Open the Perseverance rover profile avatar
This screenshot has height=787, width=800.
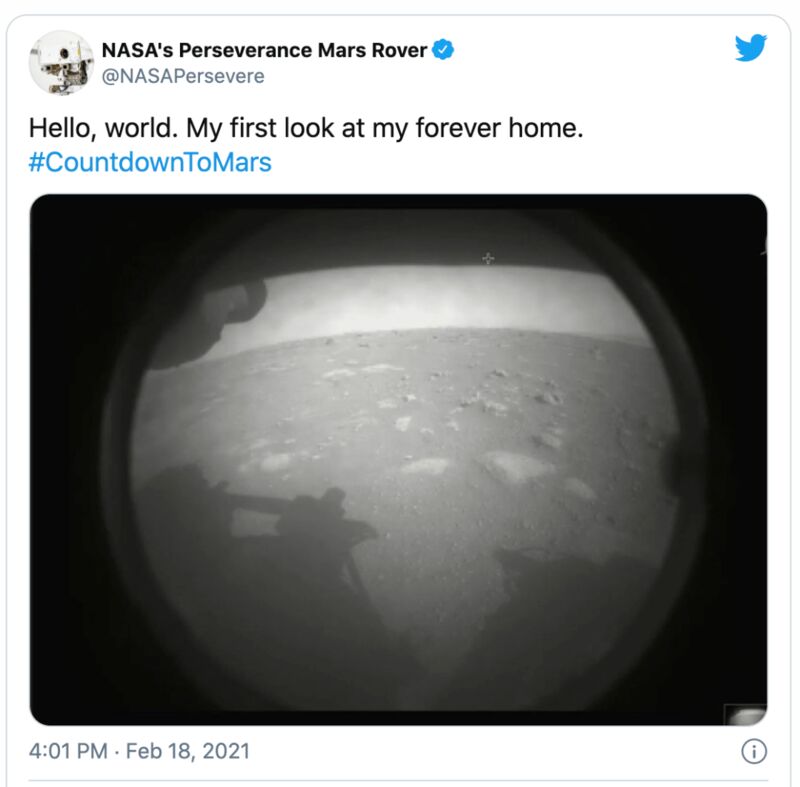pos(61,62)
